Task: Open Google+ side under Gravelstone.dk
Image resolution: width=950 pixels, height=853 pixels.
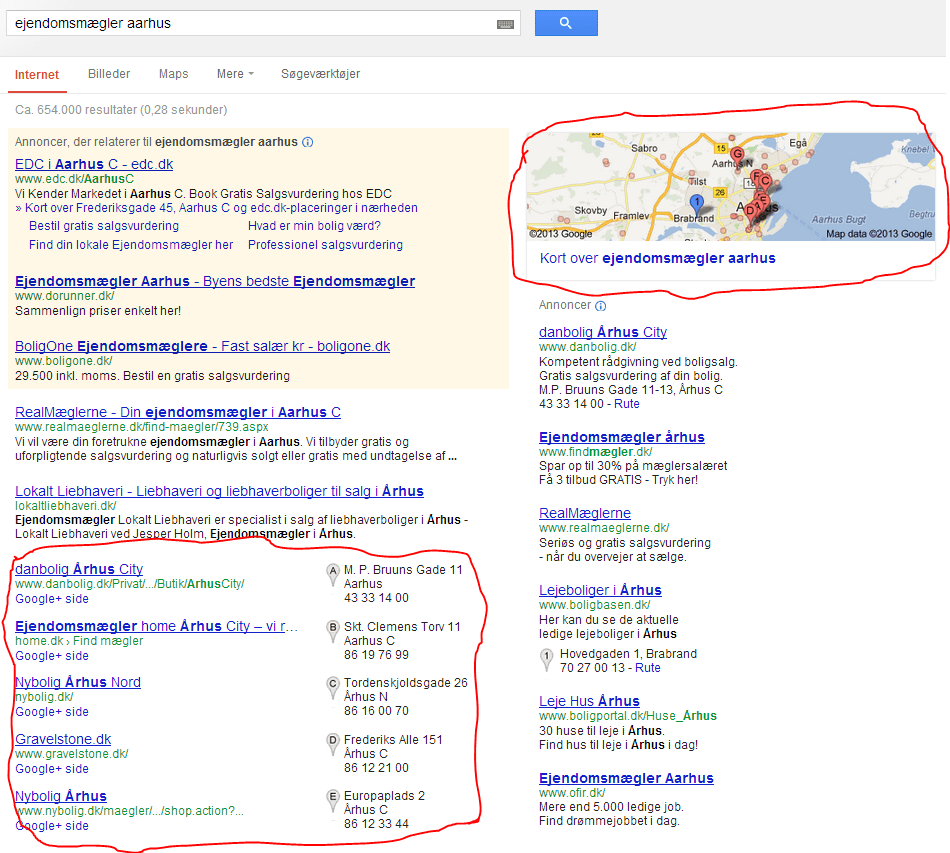Action: click(x=52, y=769)
